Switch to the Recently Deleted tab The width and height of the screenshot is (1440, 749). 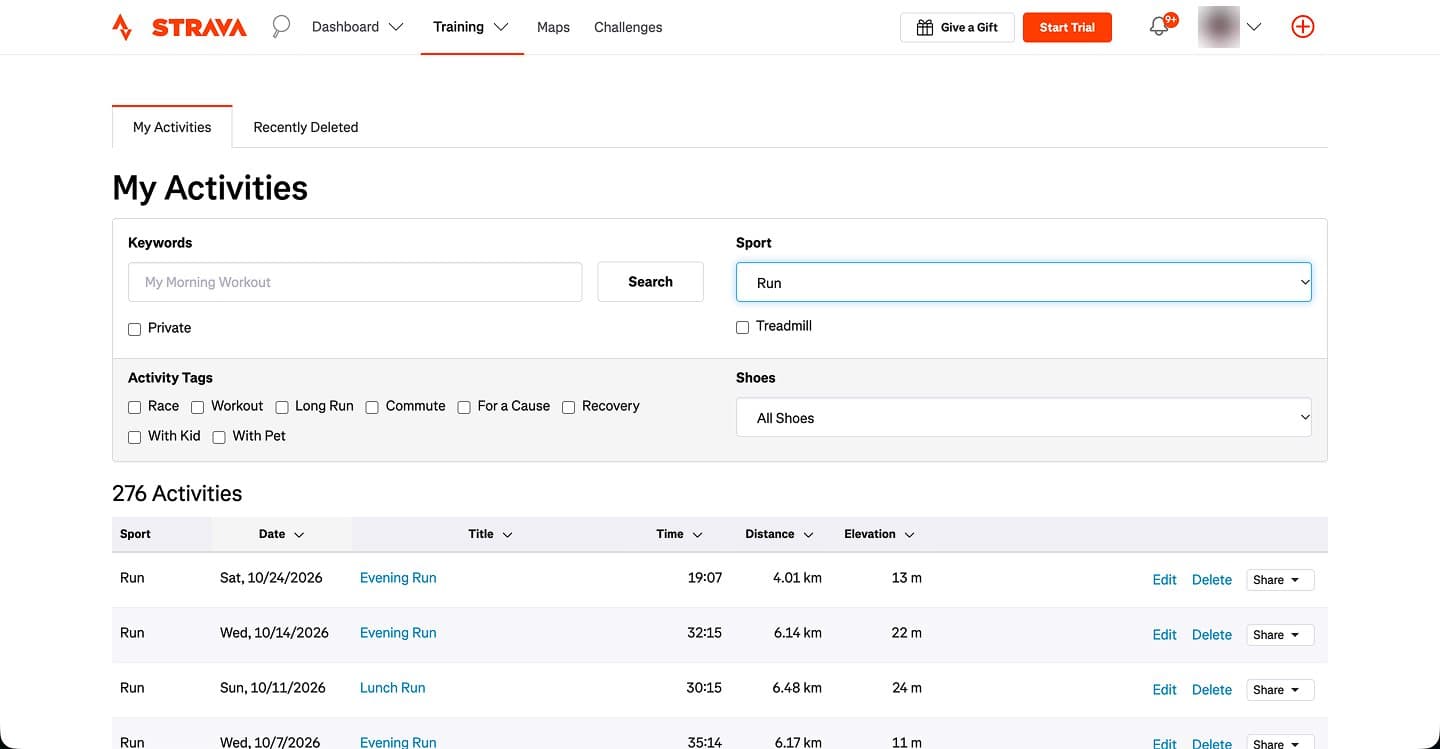[x=306, y=127]
